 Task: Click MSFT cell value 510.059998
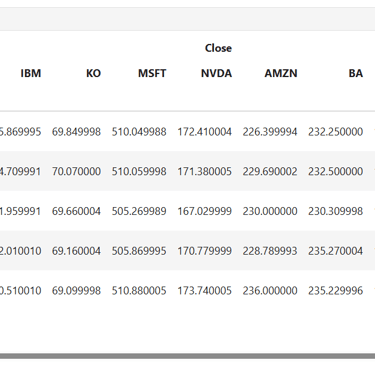point(139,171)
